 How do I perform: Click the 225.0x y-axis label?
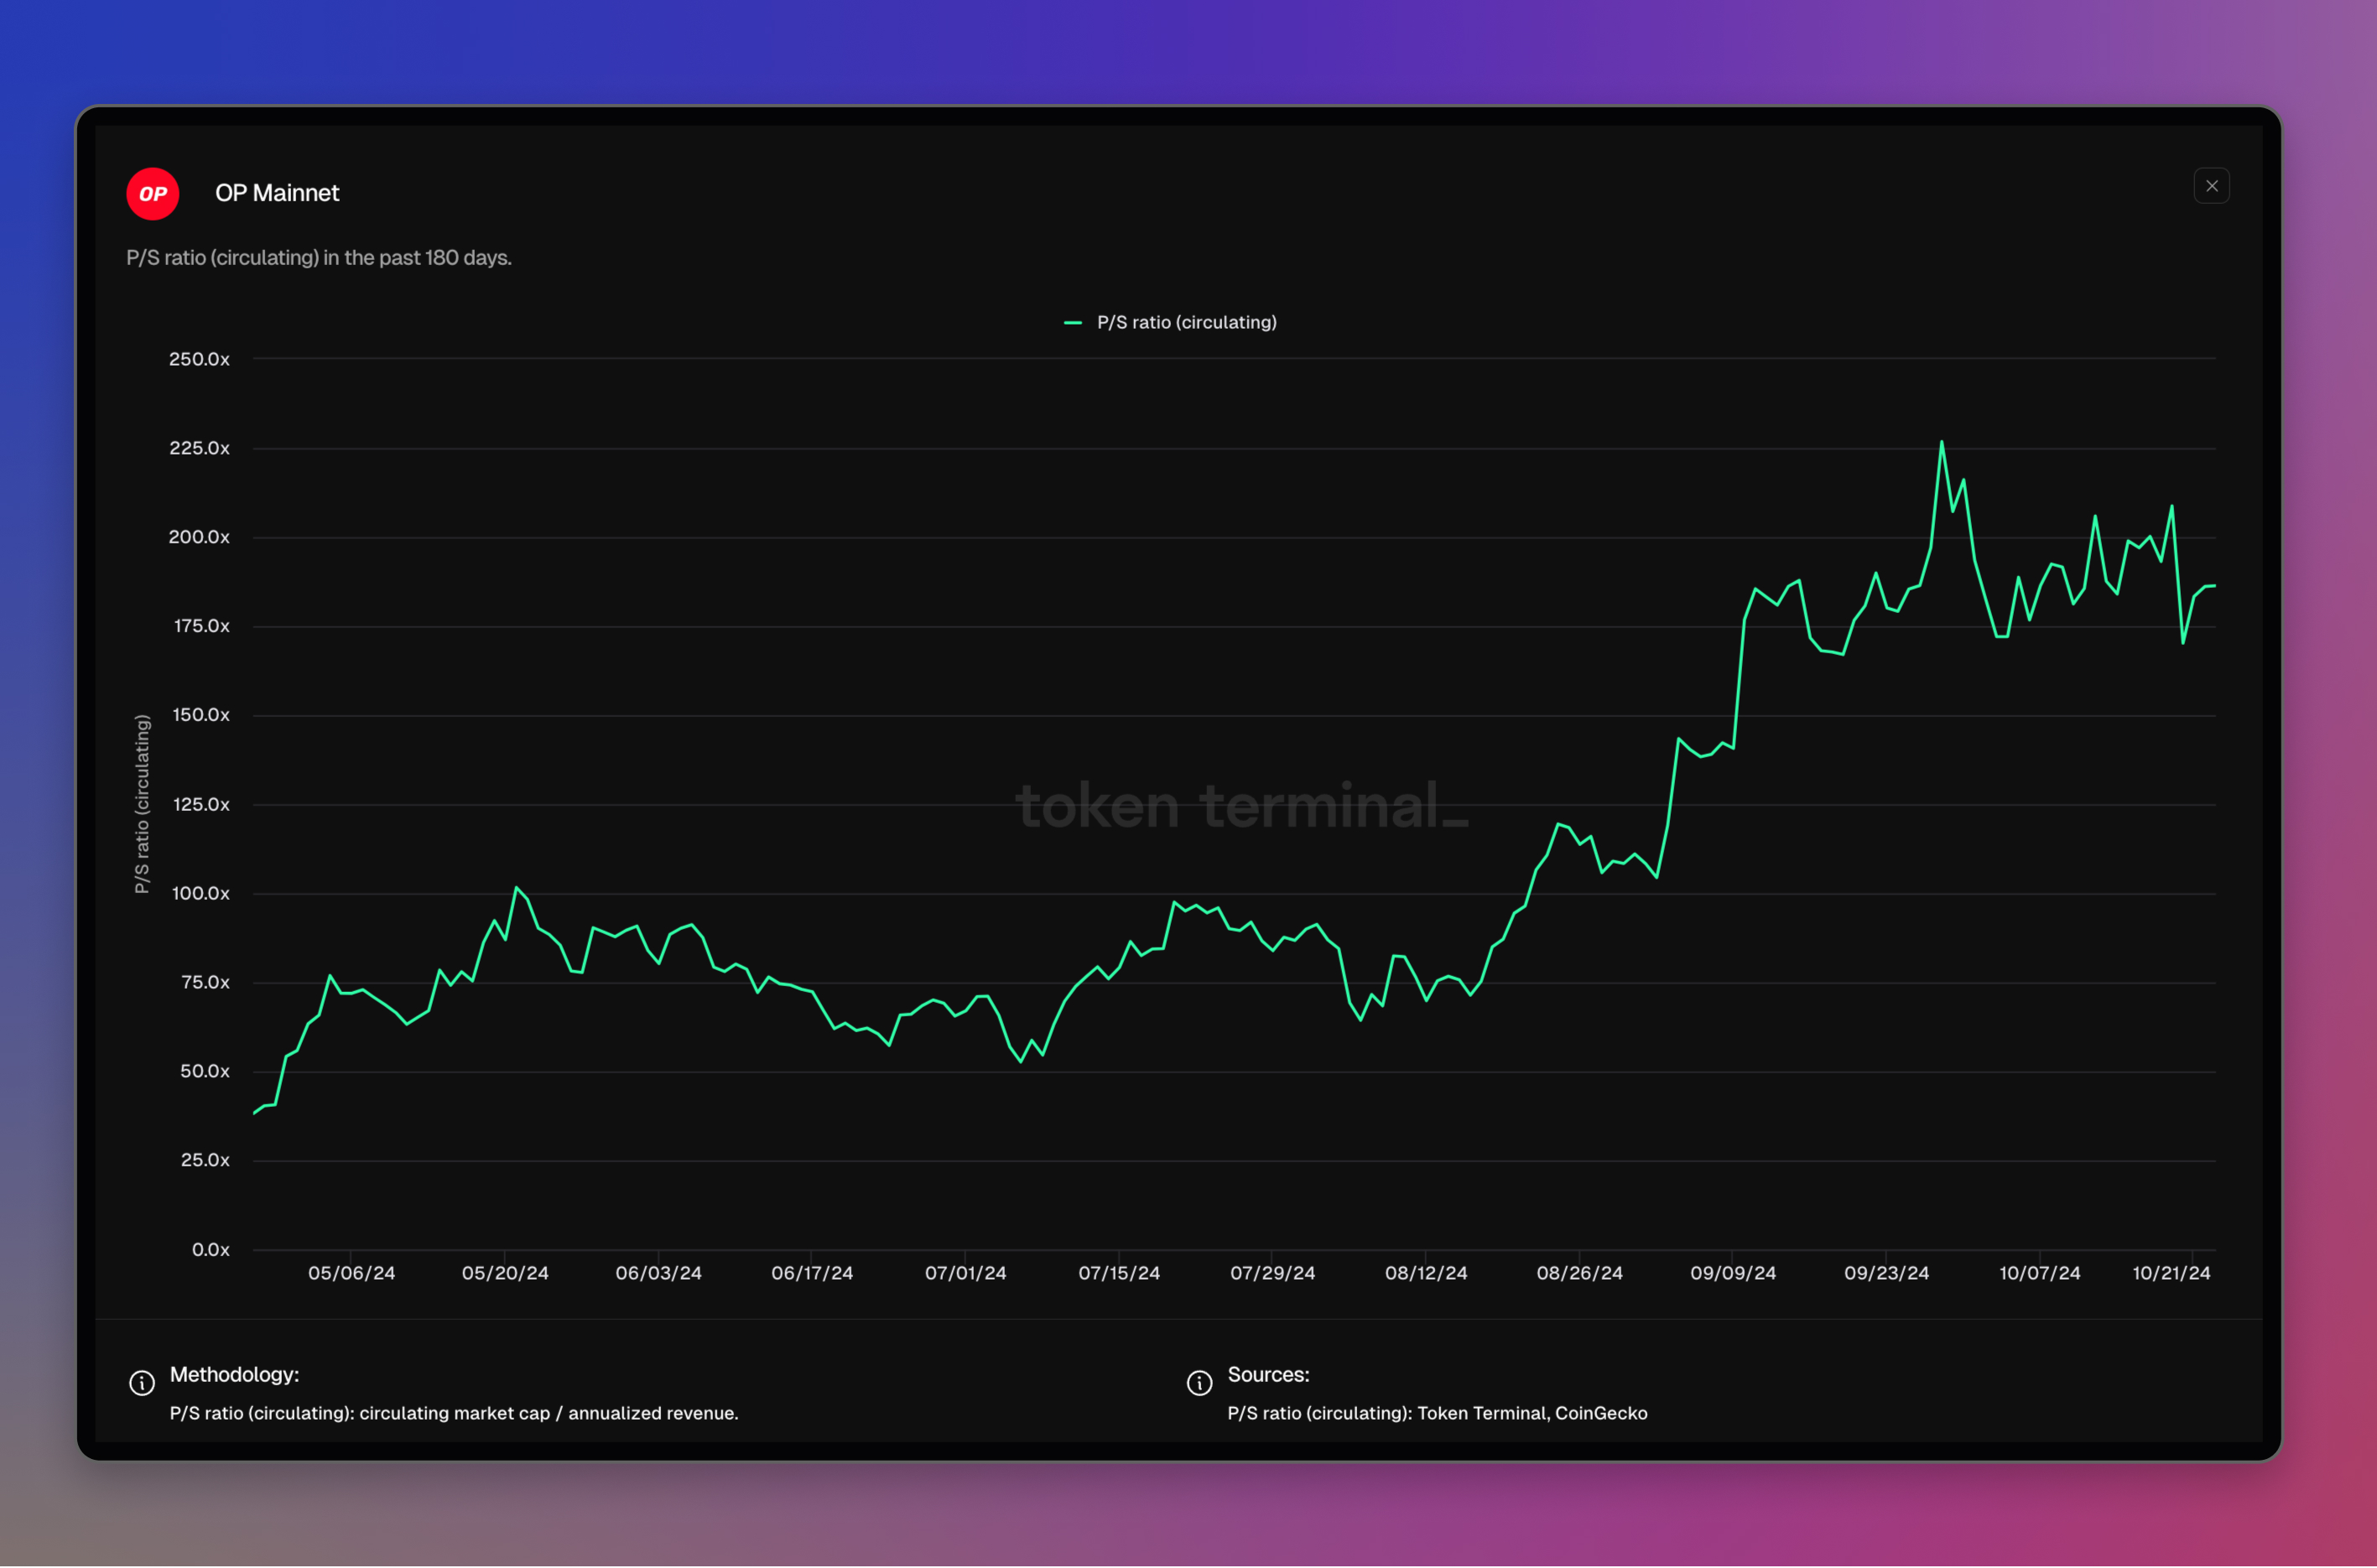coord(199,448)
